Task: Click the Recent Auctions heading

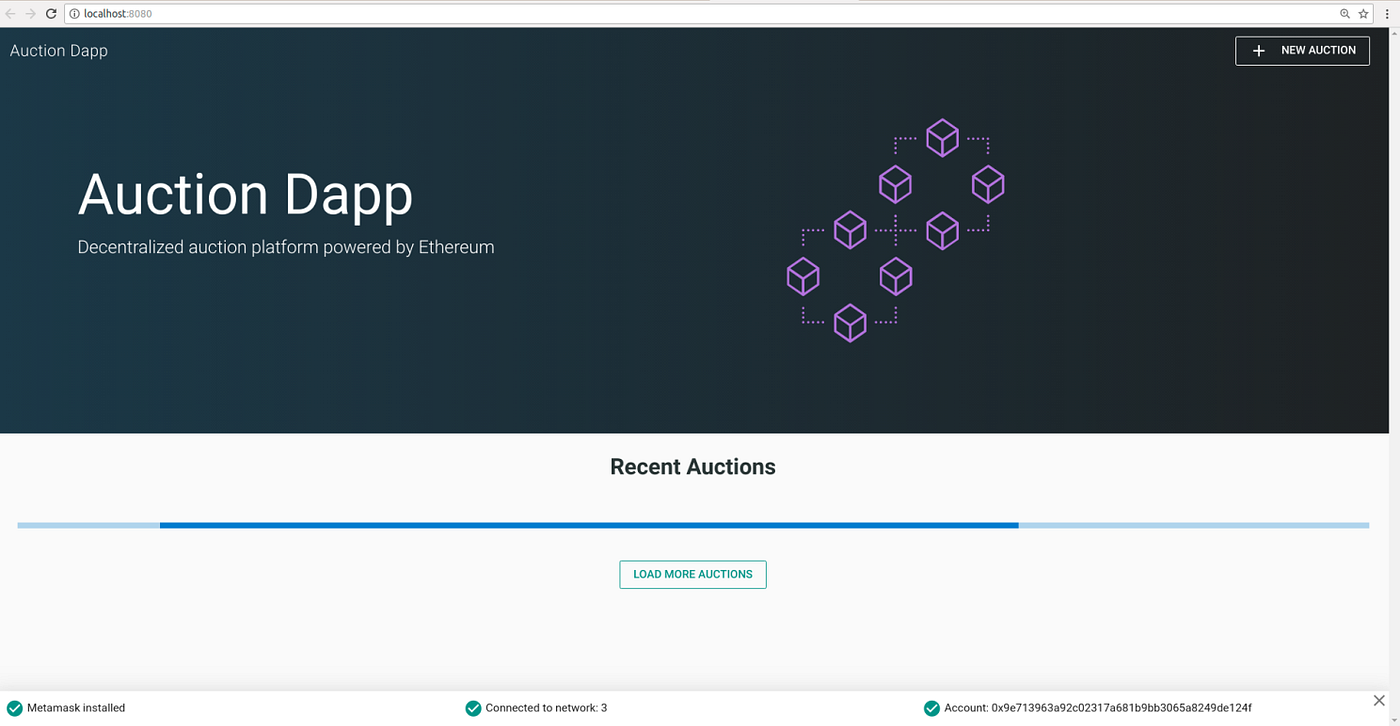Action: point(692,466)
